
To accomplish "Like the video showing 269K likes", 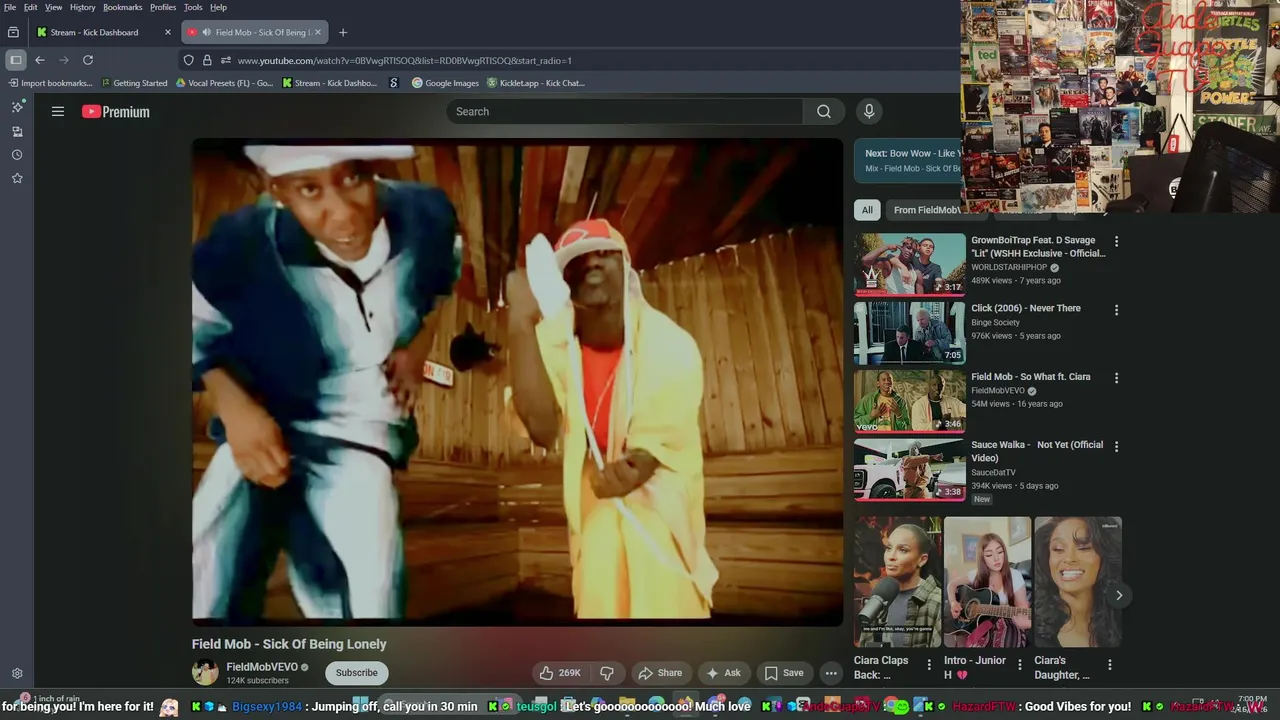I will tap(560, 673).
